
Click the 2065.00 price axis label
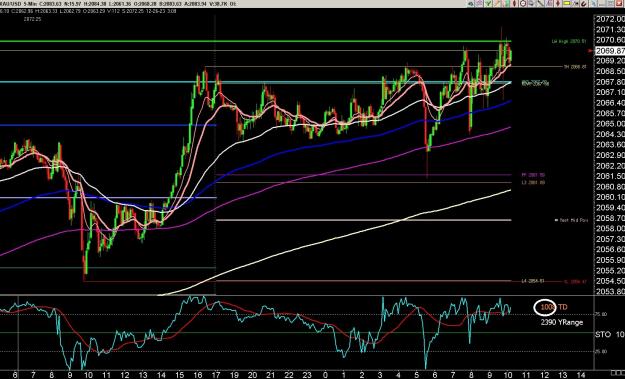pos(610,124)
